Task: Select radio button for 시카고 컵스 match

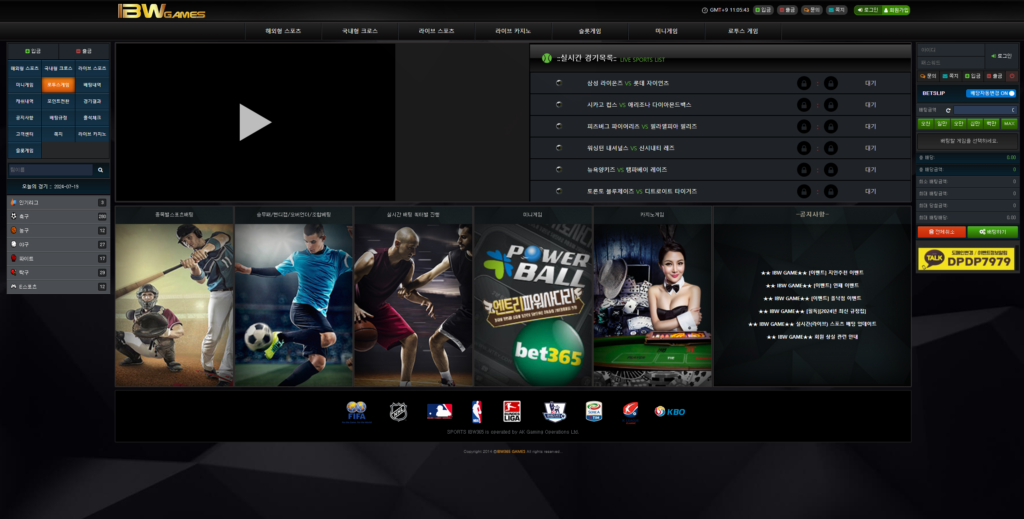Action: (559, 104)
